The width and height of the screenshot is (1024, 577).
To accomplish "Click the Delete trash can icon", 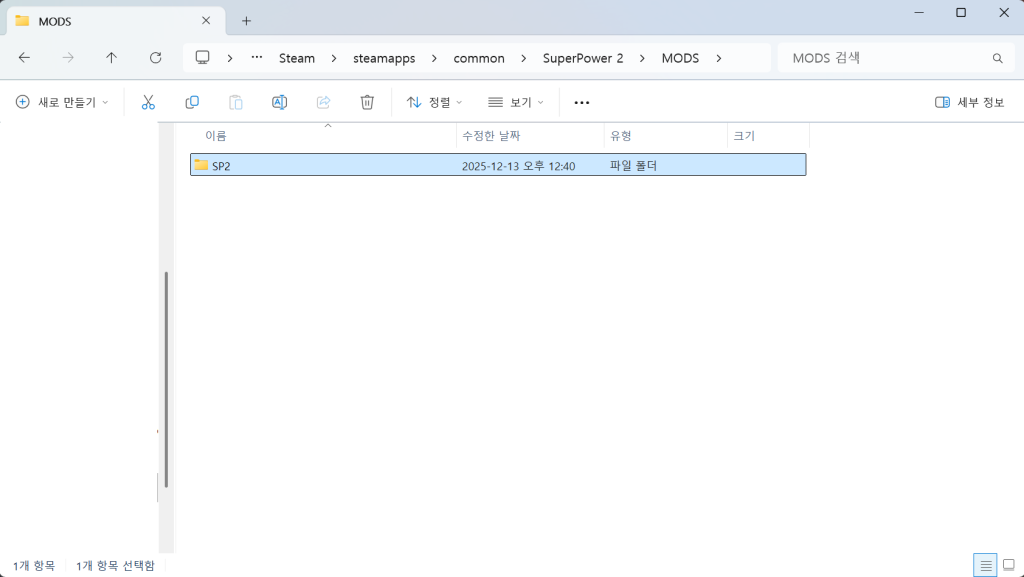I will tap(367, 102).
